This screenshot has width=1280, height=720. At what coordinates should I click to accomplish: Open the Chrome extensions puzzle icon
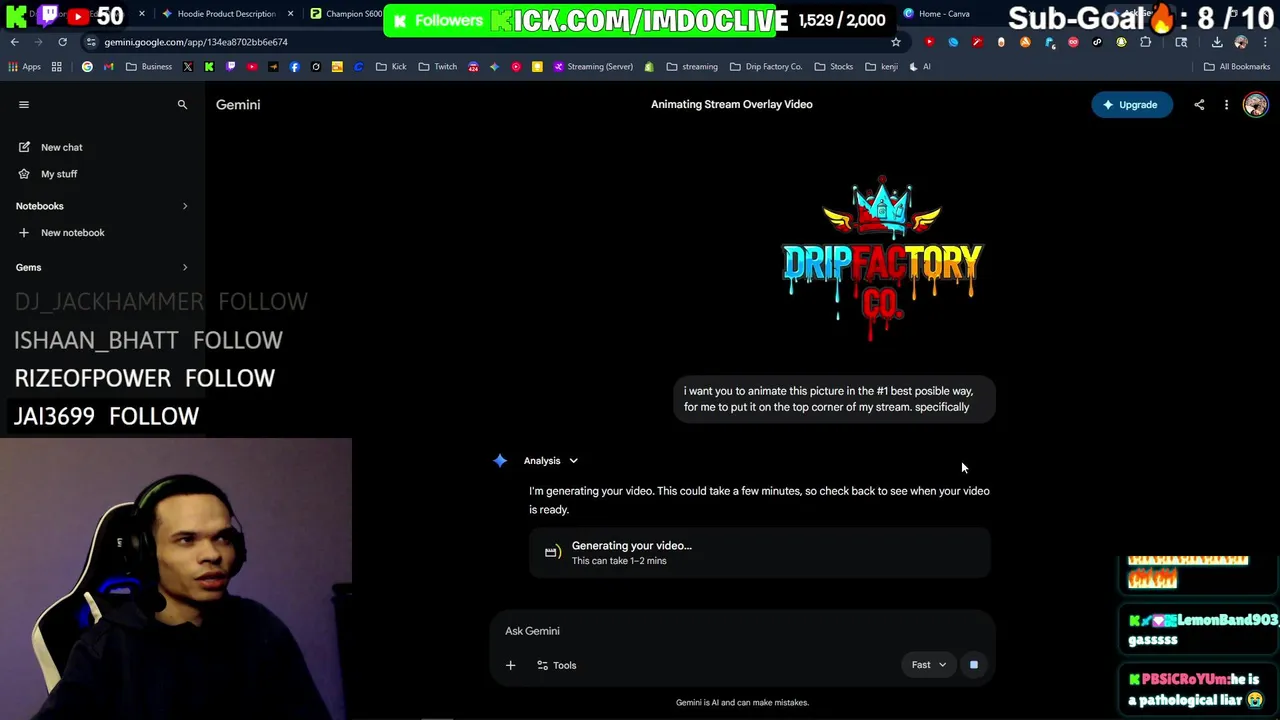coord(1145,42)
